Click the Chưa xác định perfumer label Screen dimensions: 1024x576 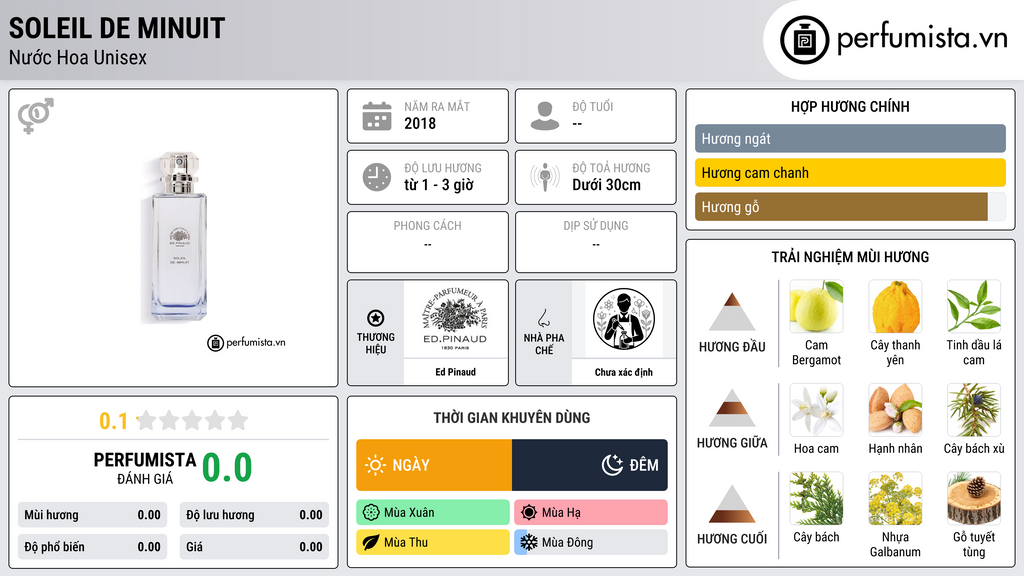tap(624, 372)
